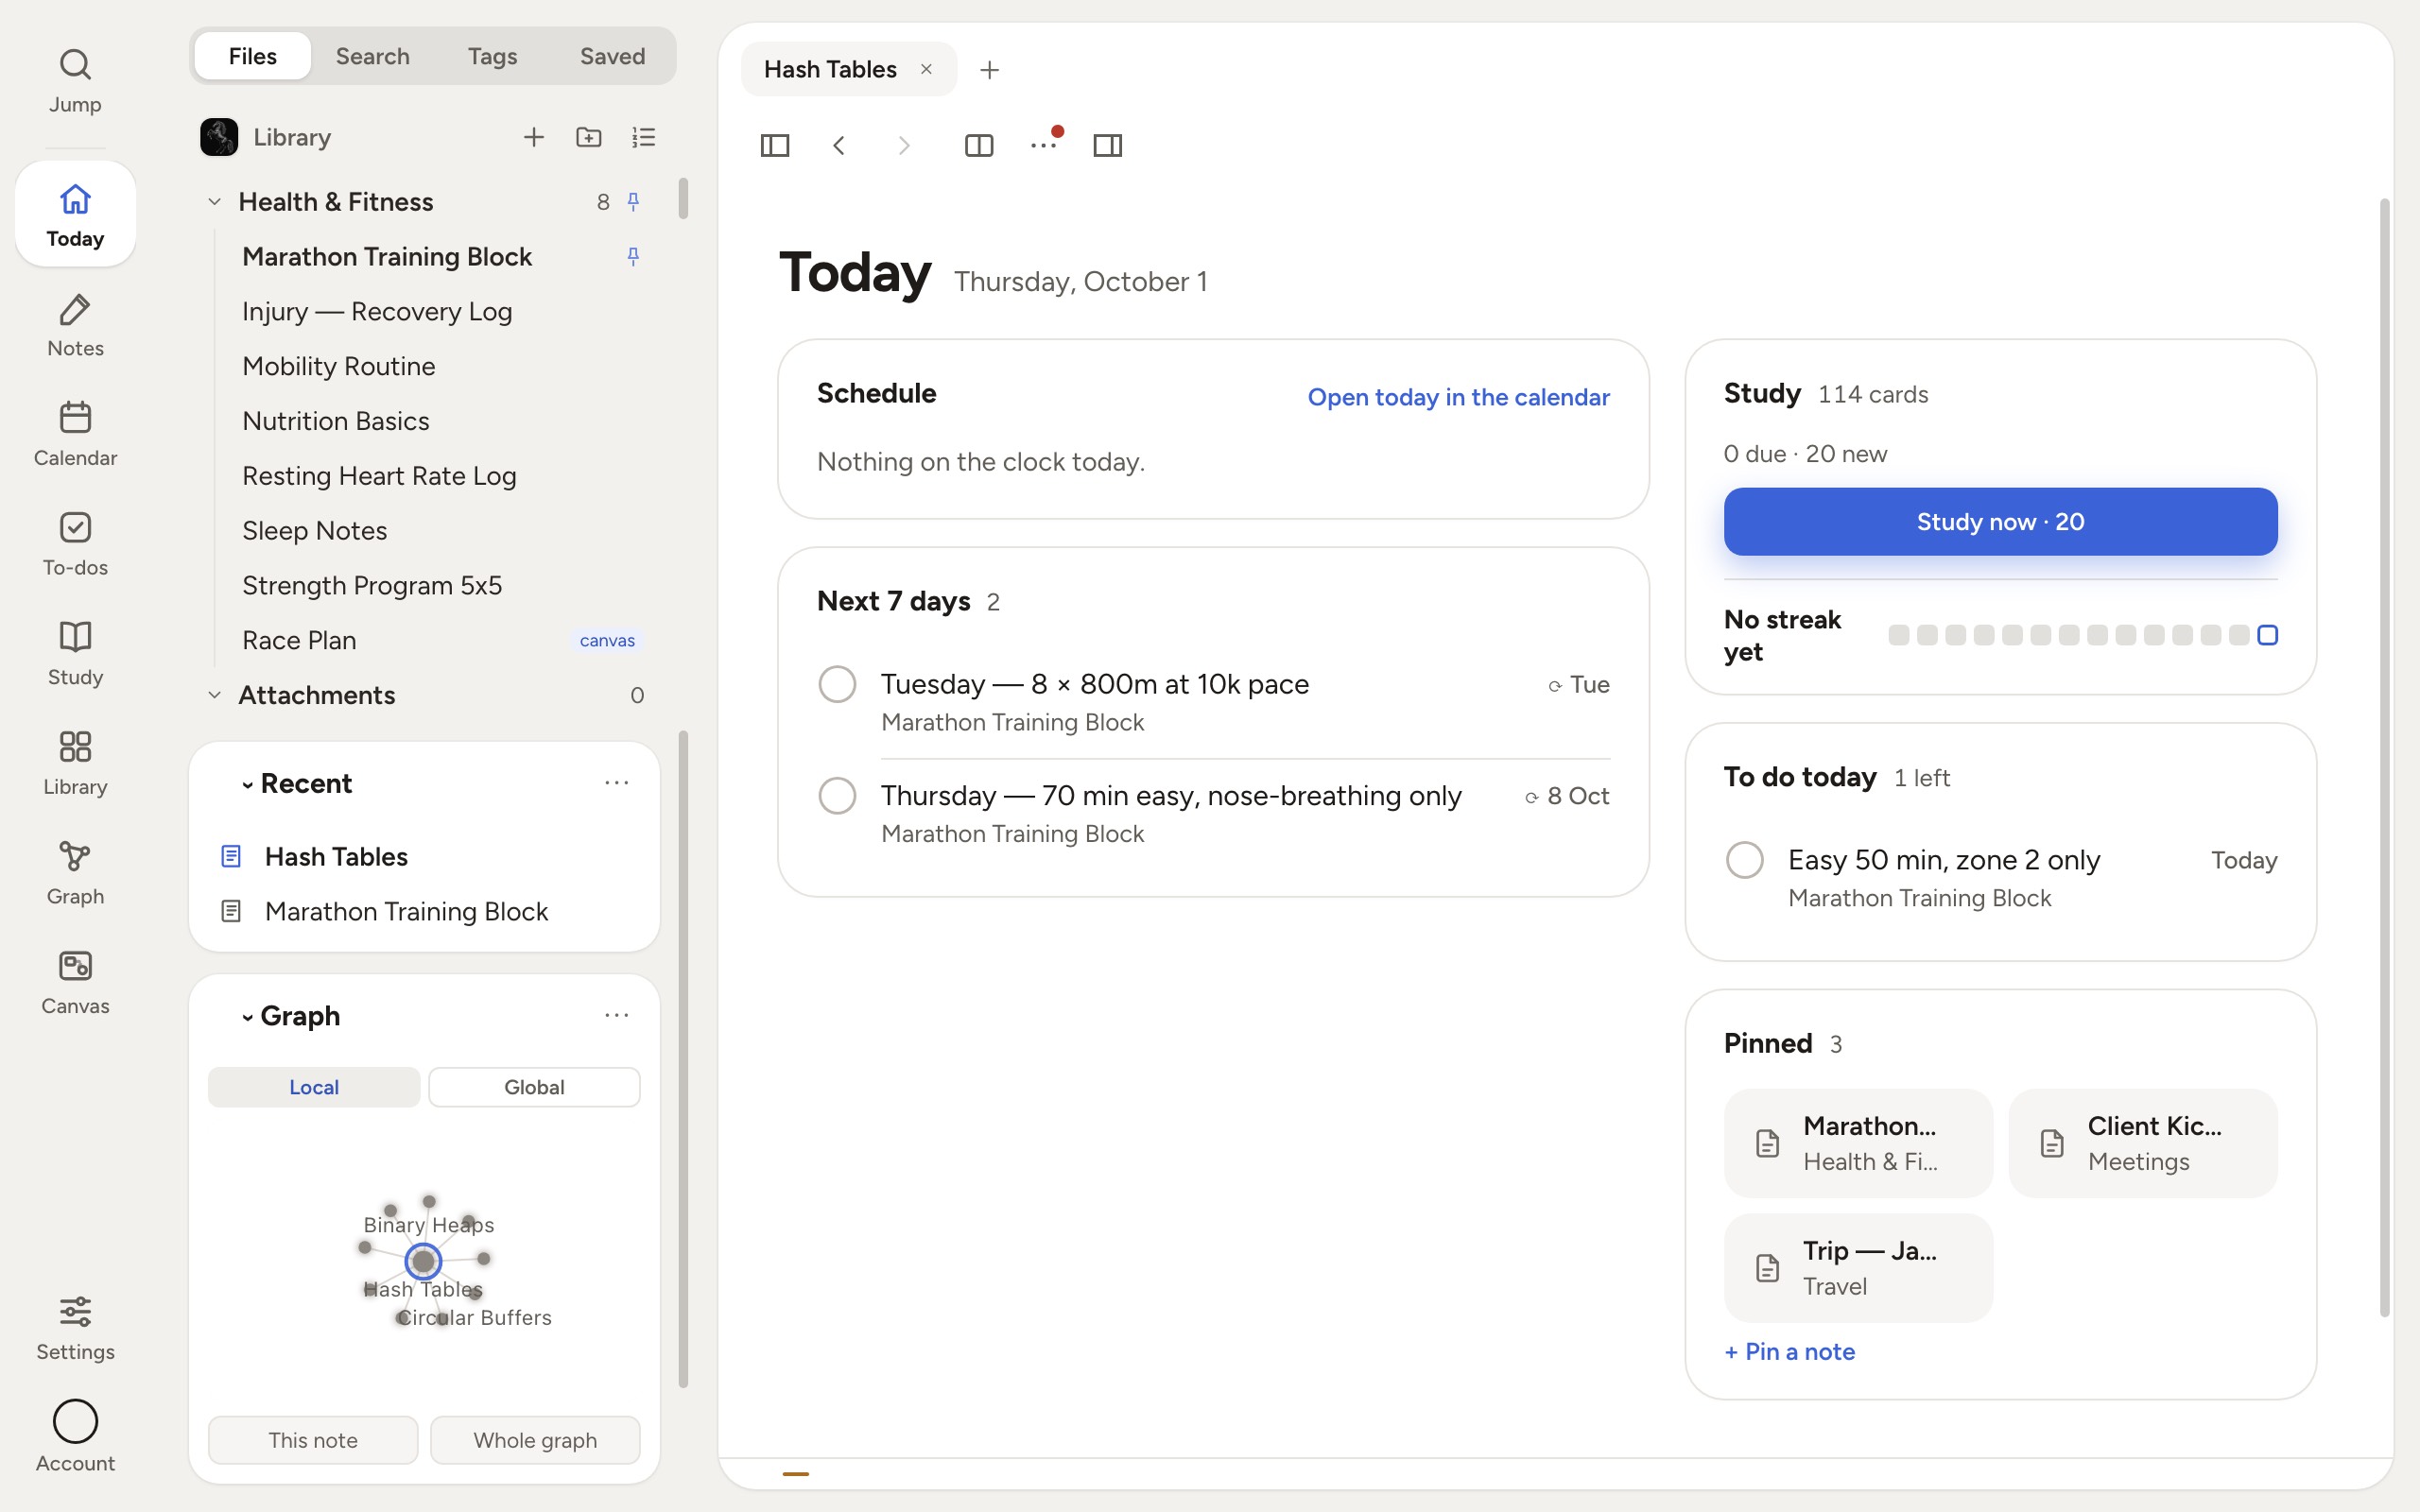Open pinned Trip — Ja... Travel card
Image resolution: width=2420 pixels, height=1512 pixels.
(1858, 1268)
